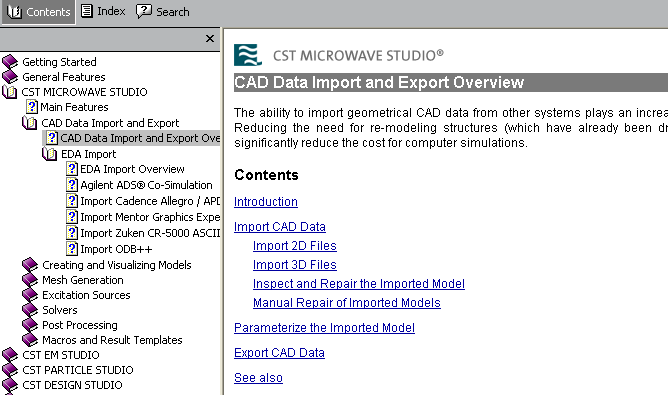Expand the Solvers book icon
This screenshot has height=395, width=668.
(30, 310)
